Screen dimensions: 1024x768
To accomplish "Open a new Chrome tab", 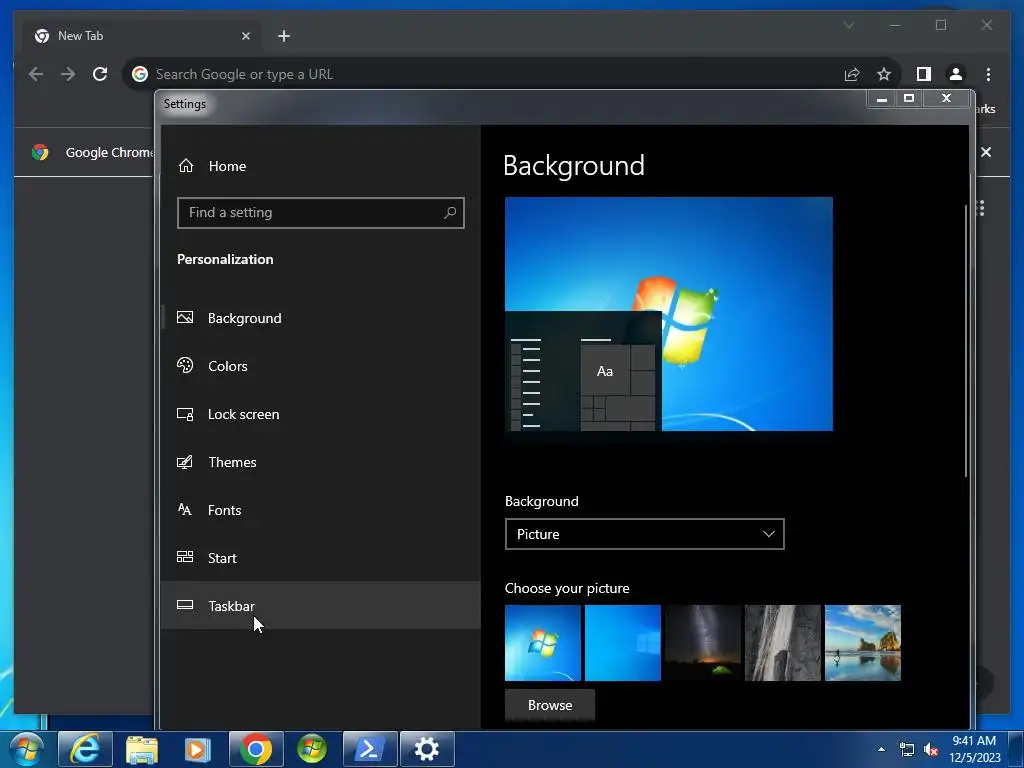I will [283, 36].
